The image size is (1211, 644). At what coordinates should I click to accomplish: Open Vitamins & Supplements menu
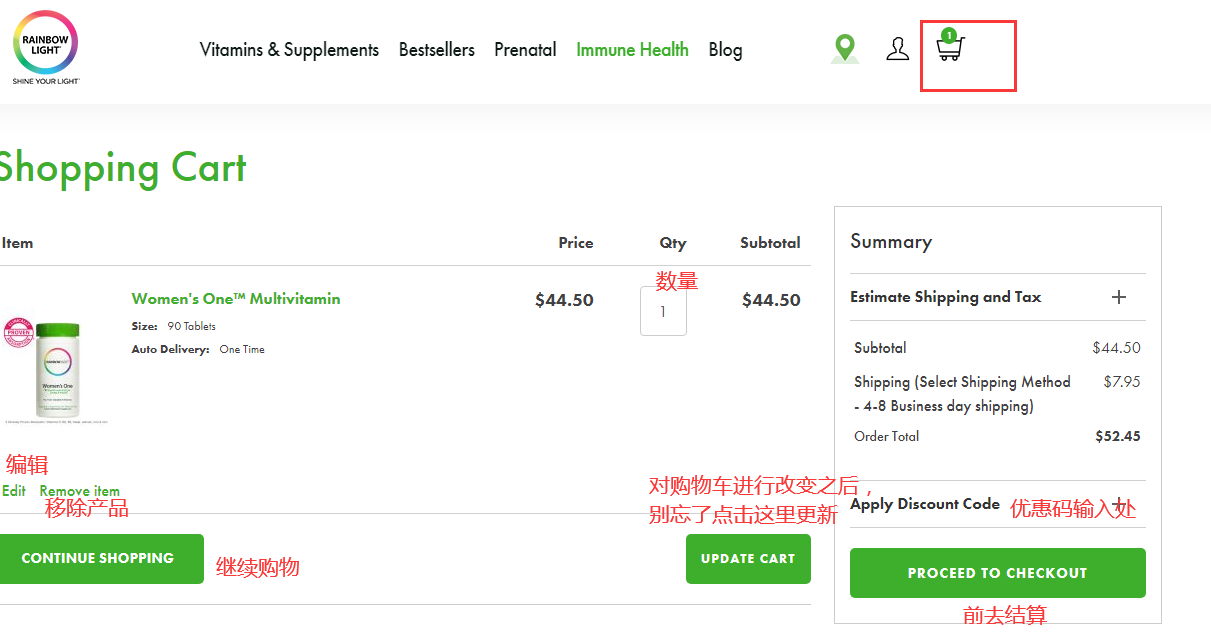click(x=289, y=49)
